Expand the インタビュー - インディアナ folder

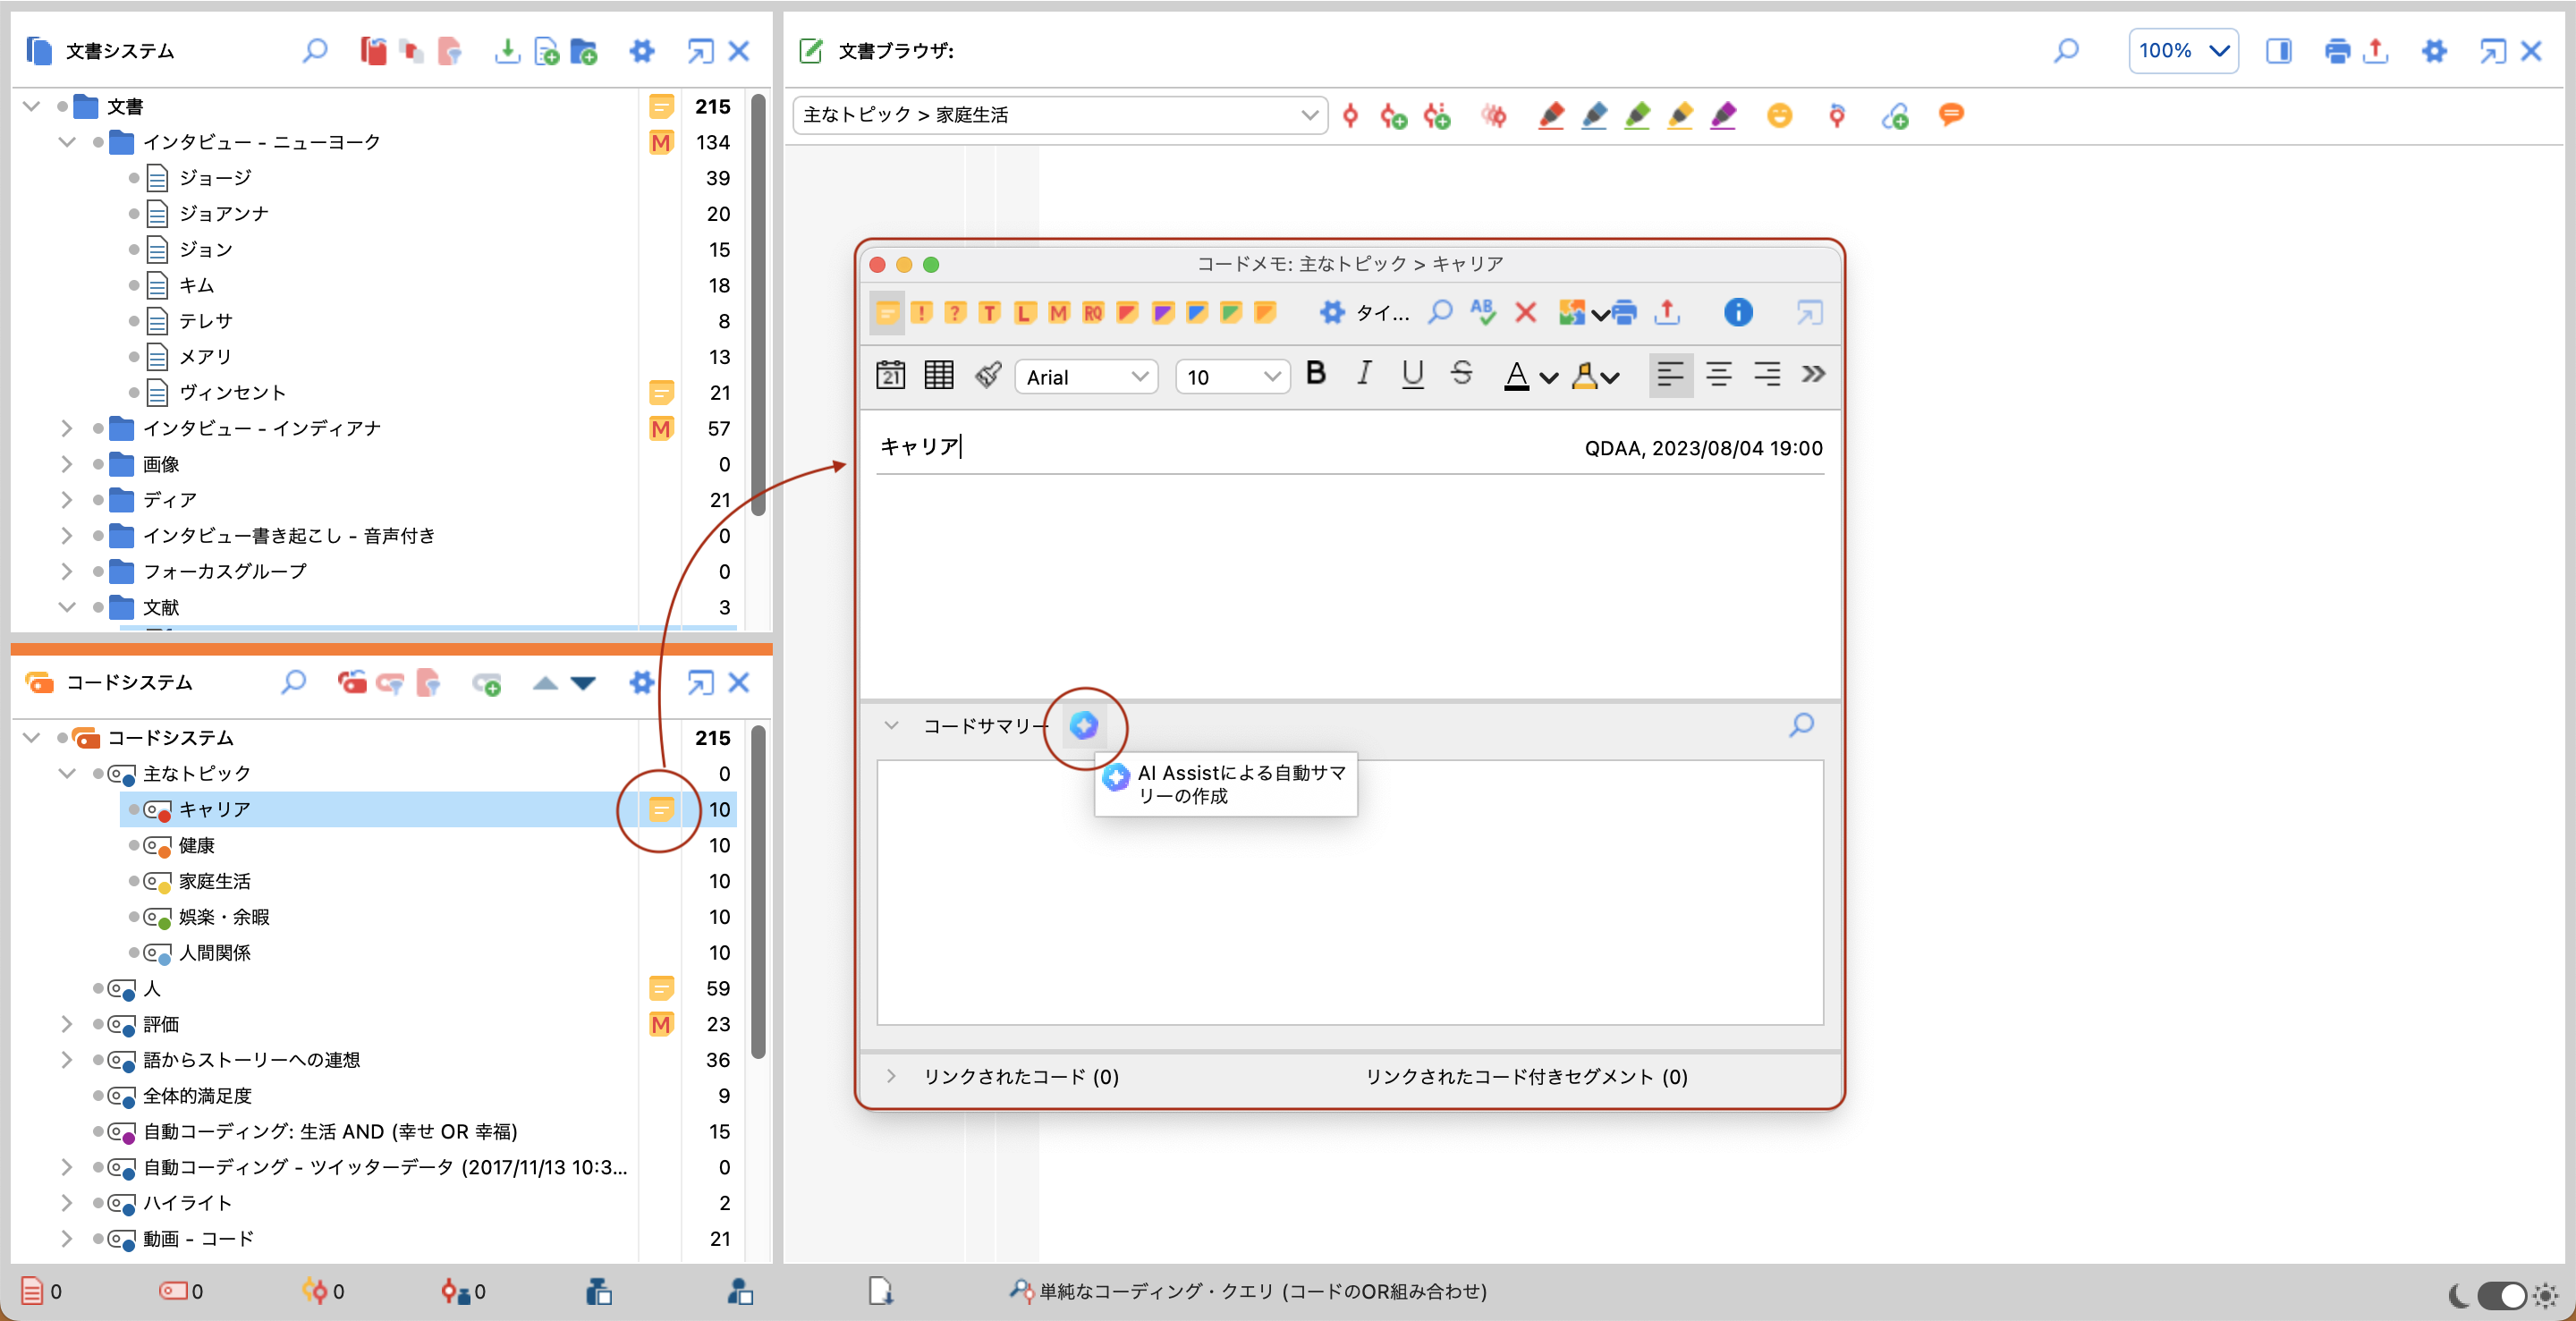pyautogui.click(x=66, y=429)
